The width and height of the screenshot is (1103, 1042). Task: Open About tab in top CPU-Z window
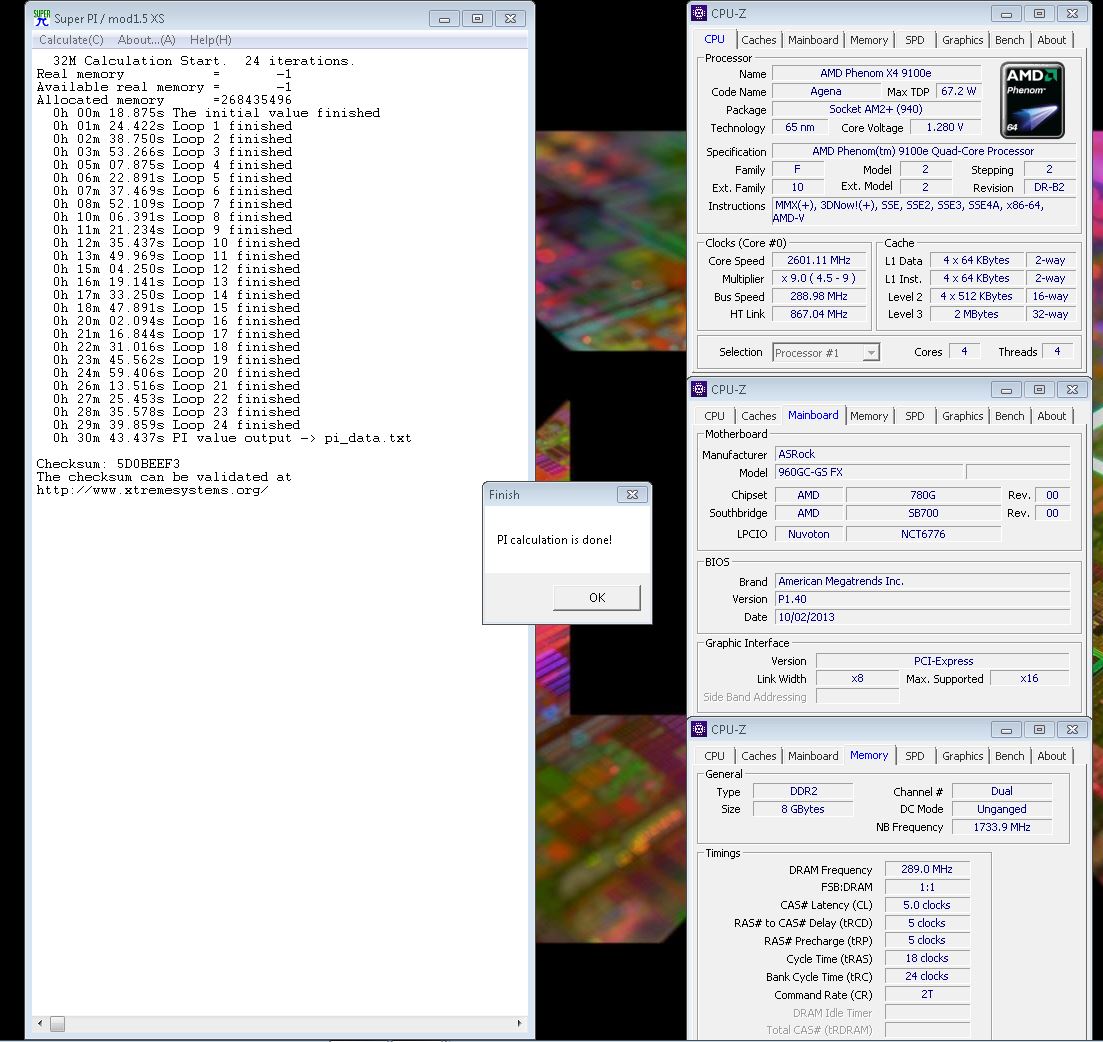(x=1051, y=40)
